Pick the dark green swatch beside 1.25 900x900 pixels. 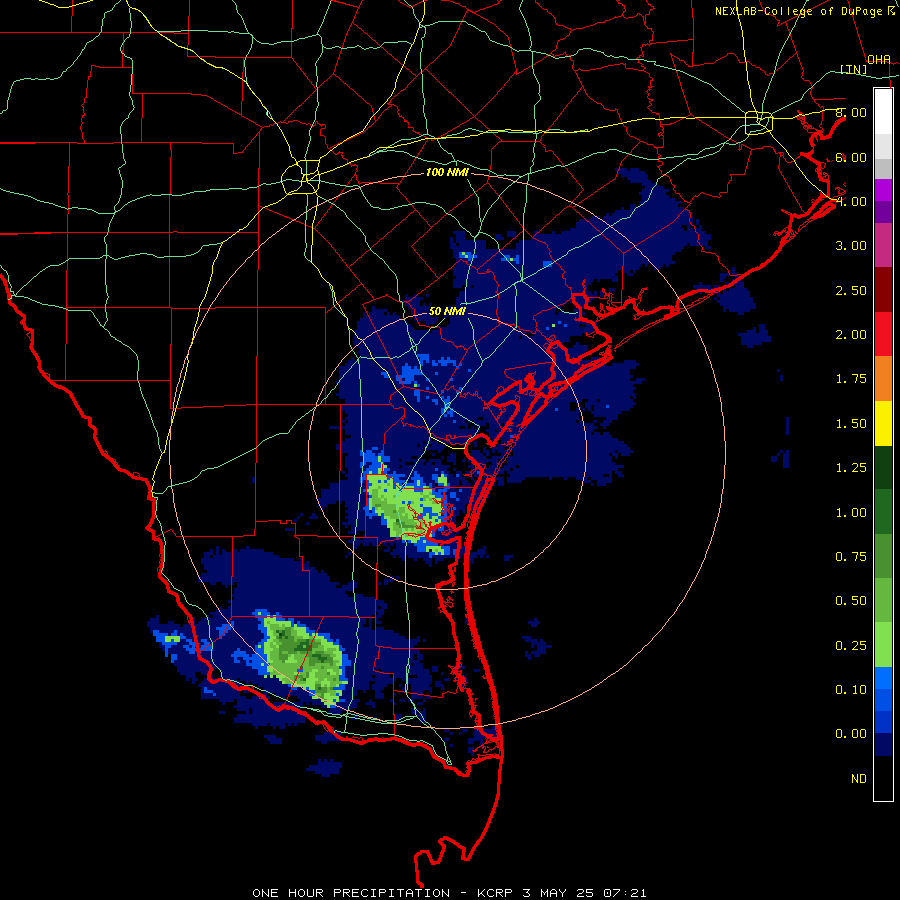click(883, 467)
